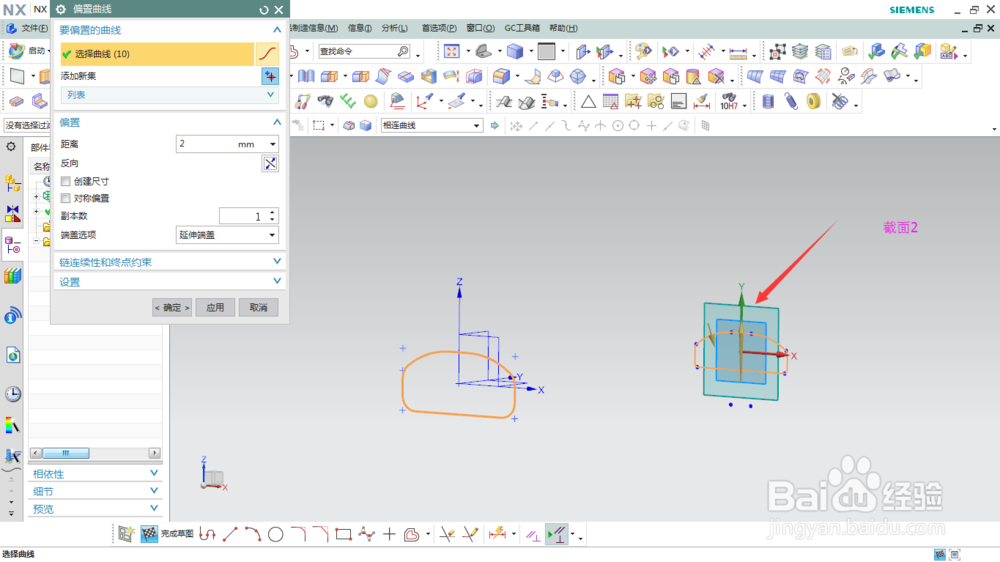Viewport: 1000px width, 562px height.
Task: Expand the 列表 list section
Action: pyautogui.click(x=169, y=95)
